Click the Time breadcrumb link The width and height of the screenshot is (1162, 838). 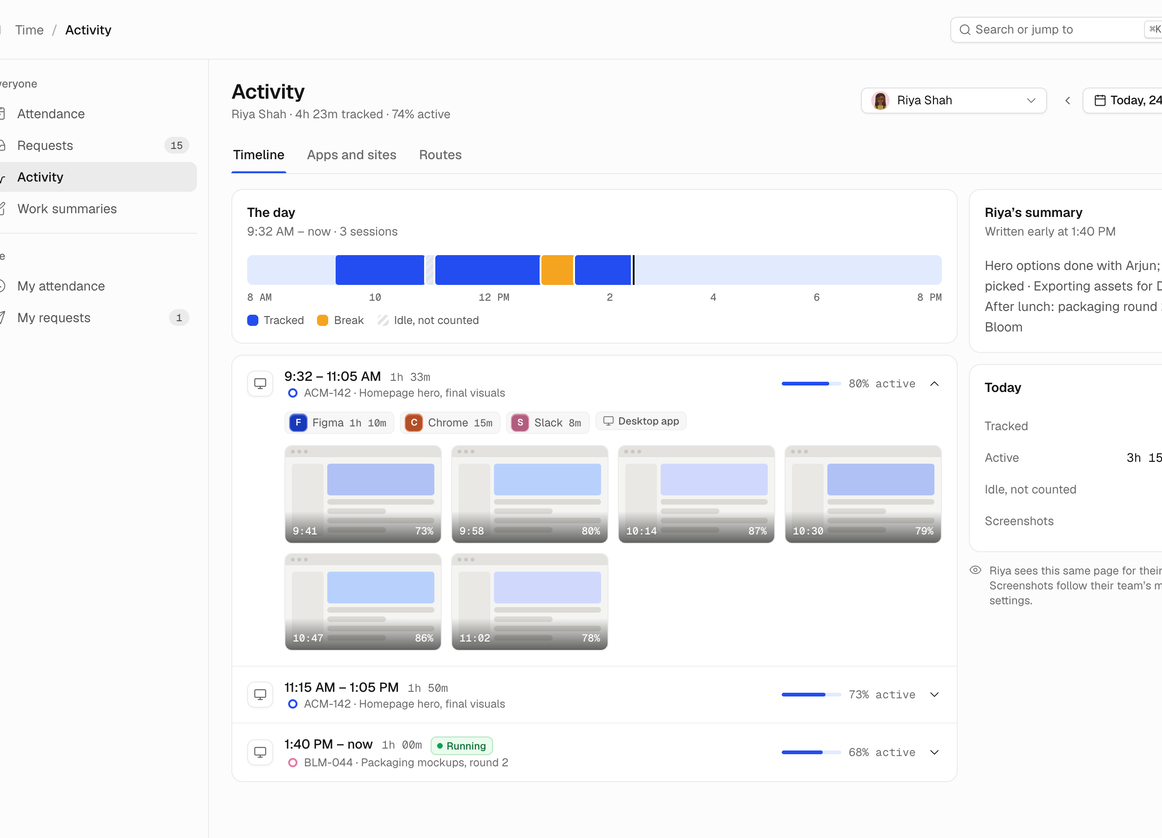click(30, 30)
